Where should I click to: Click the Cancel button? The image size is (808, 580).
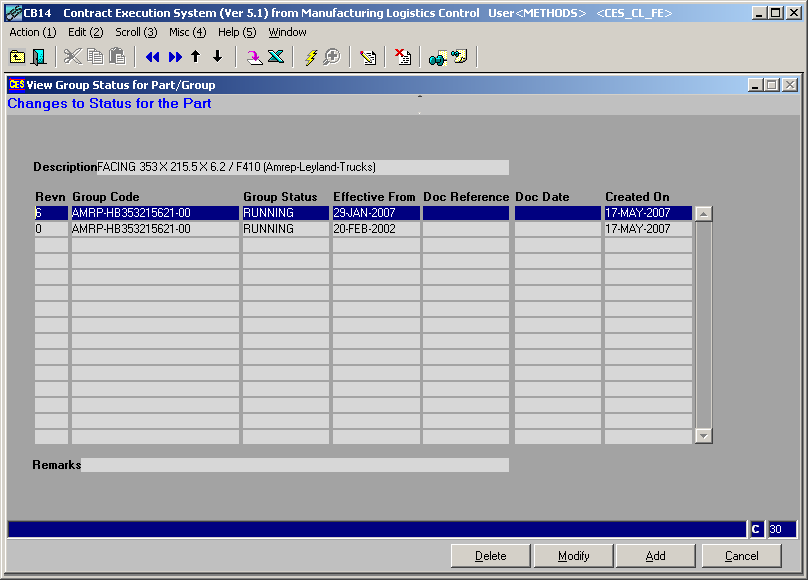(741, 556)
